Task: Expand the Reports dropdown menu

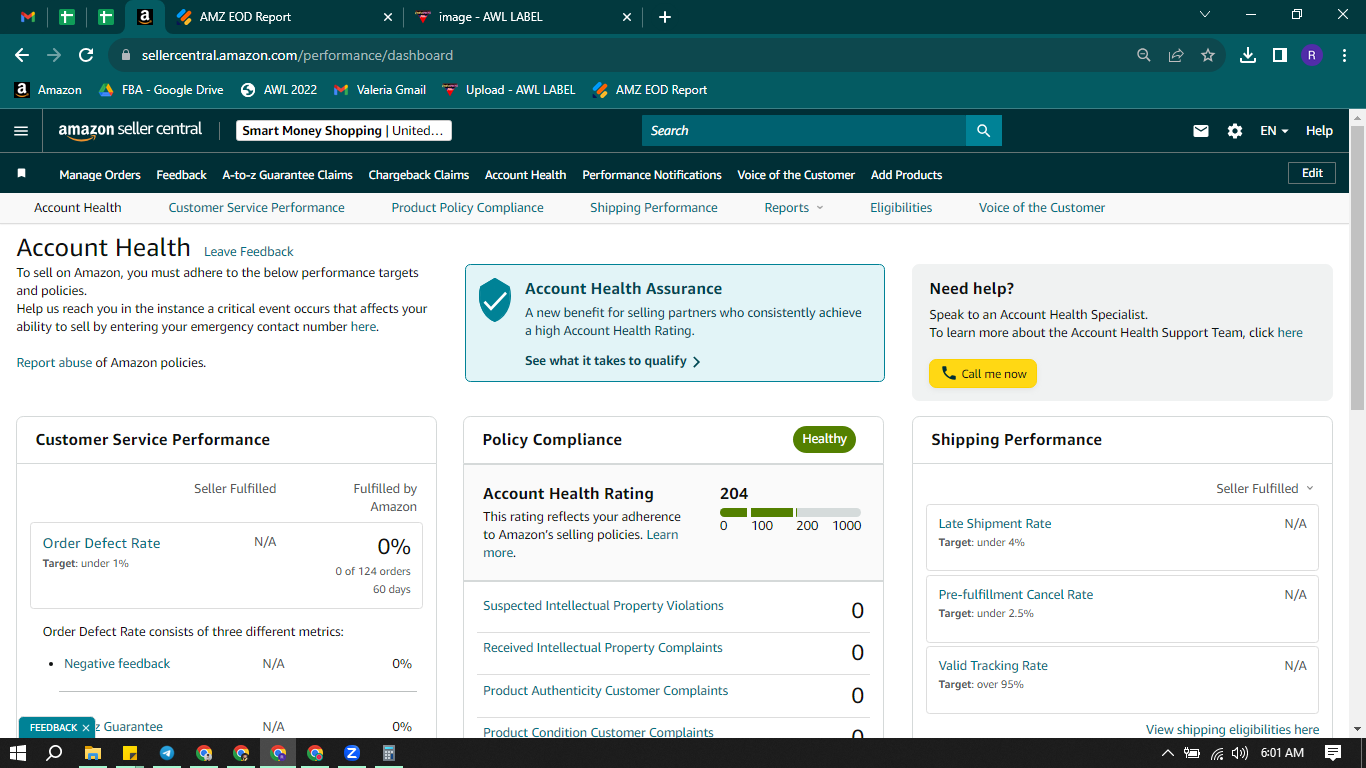Action: [x=794, y=208]
